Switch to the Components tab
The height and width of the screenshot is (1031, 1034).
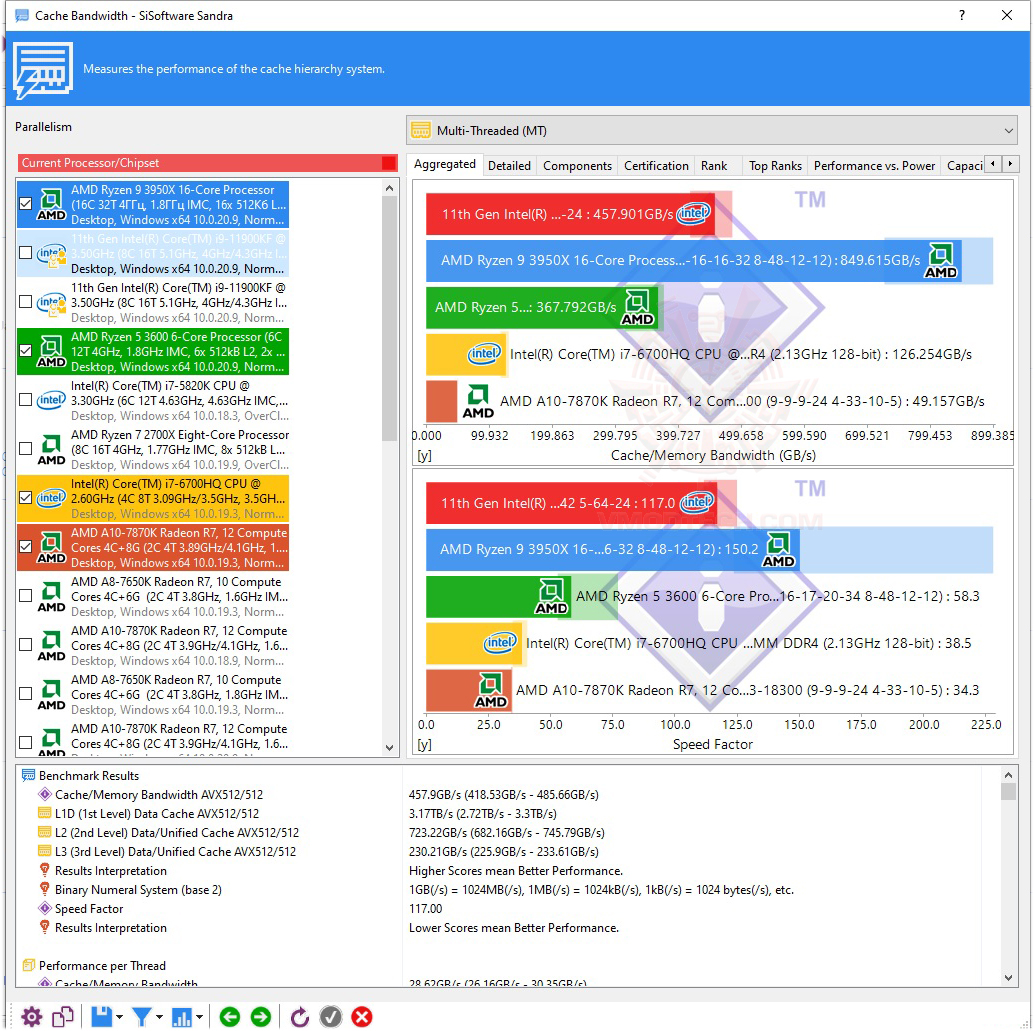577,166
